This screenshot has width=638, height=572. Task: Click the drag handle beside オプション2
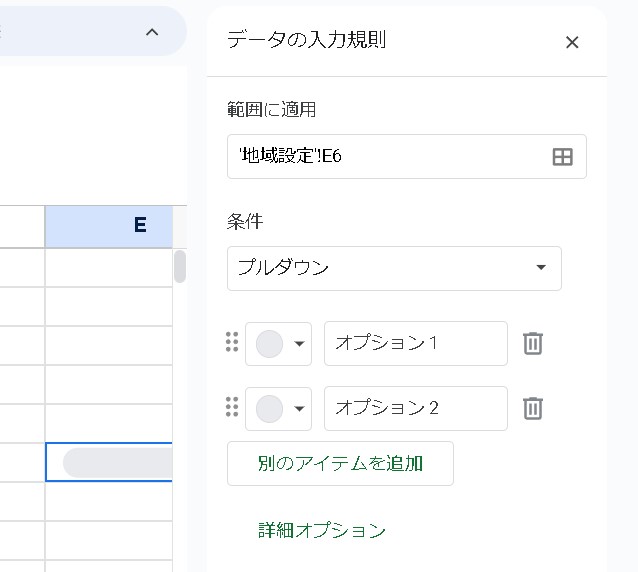[232, 408]
